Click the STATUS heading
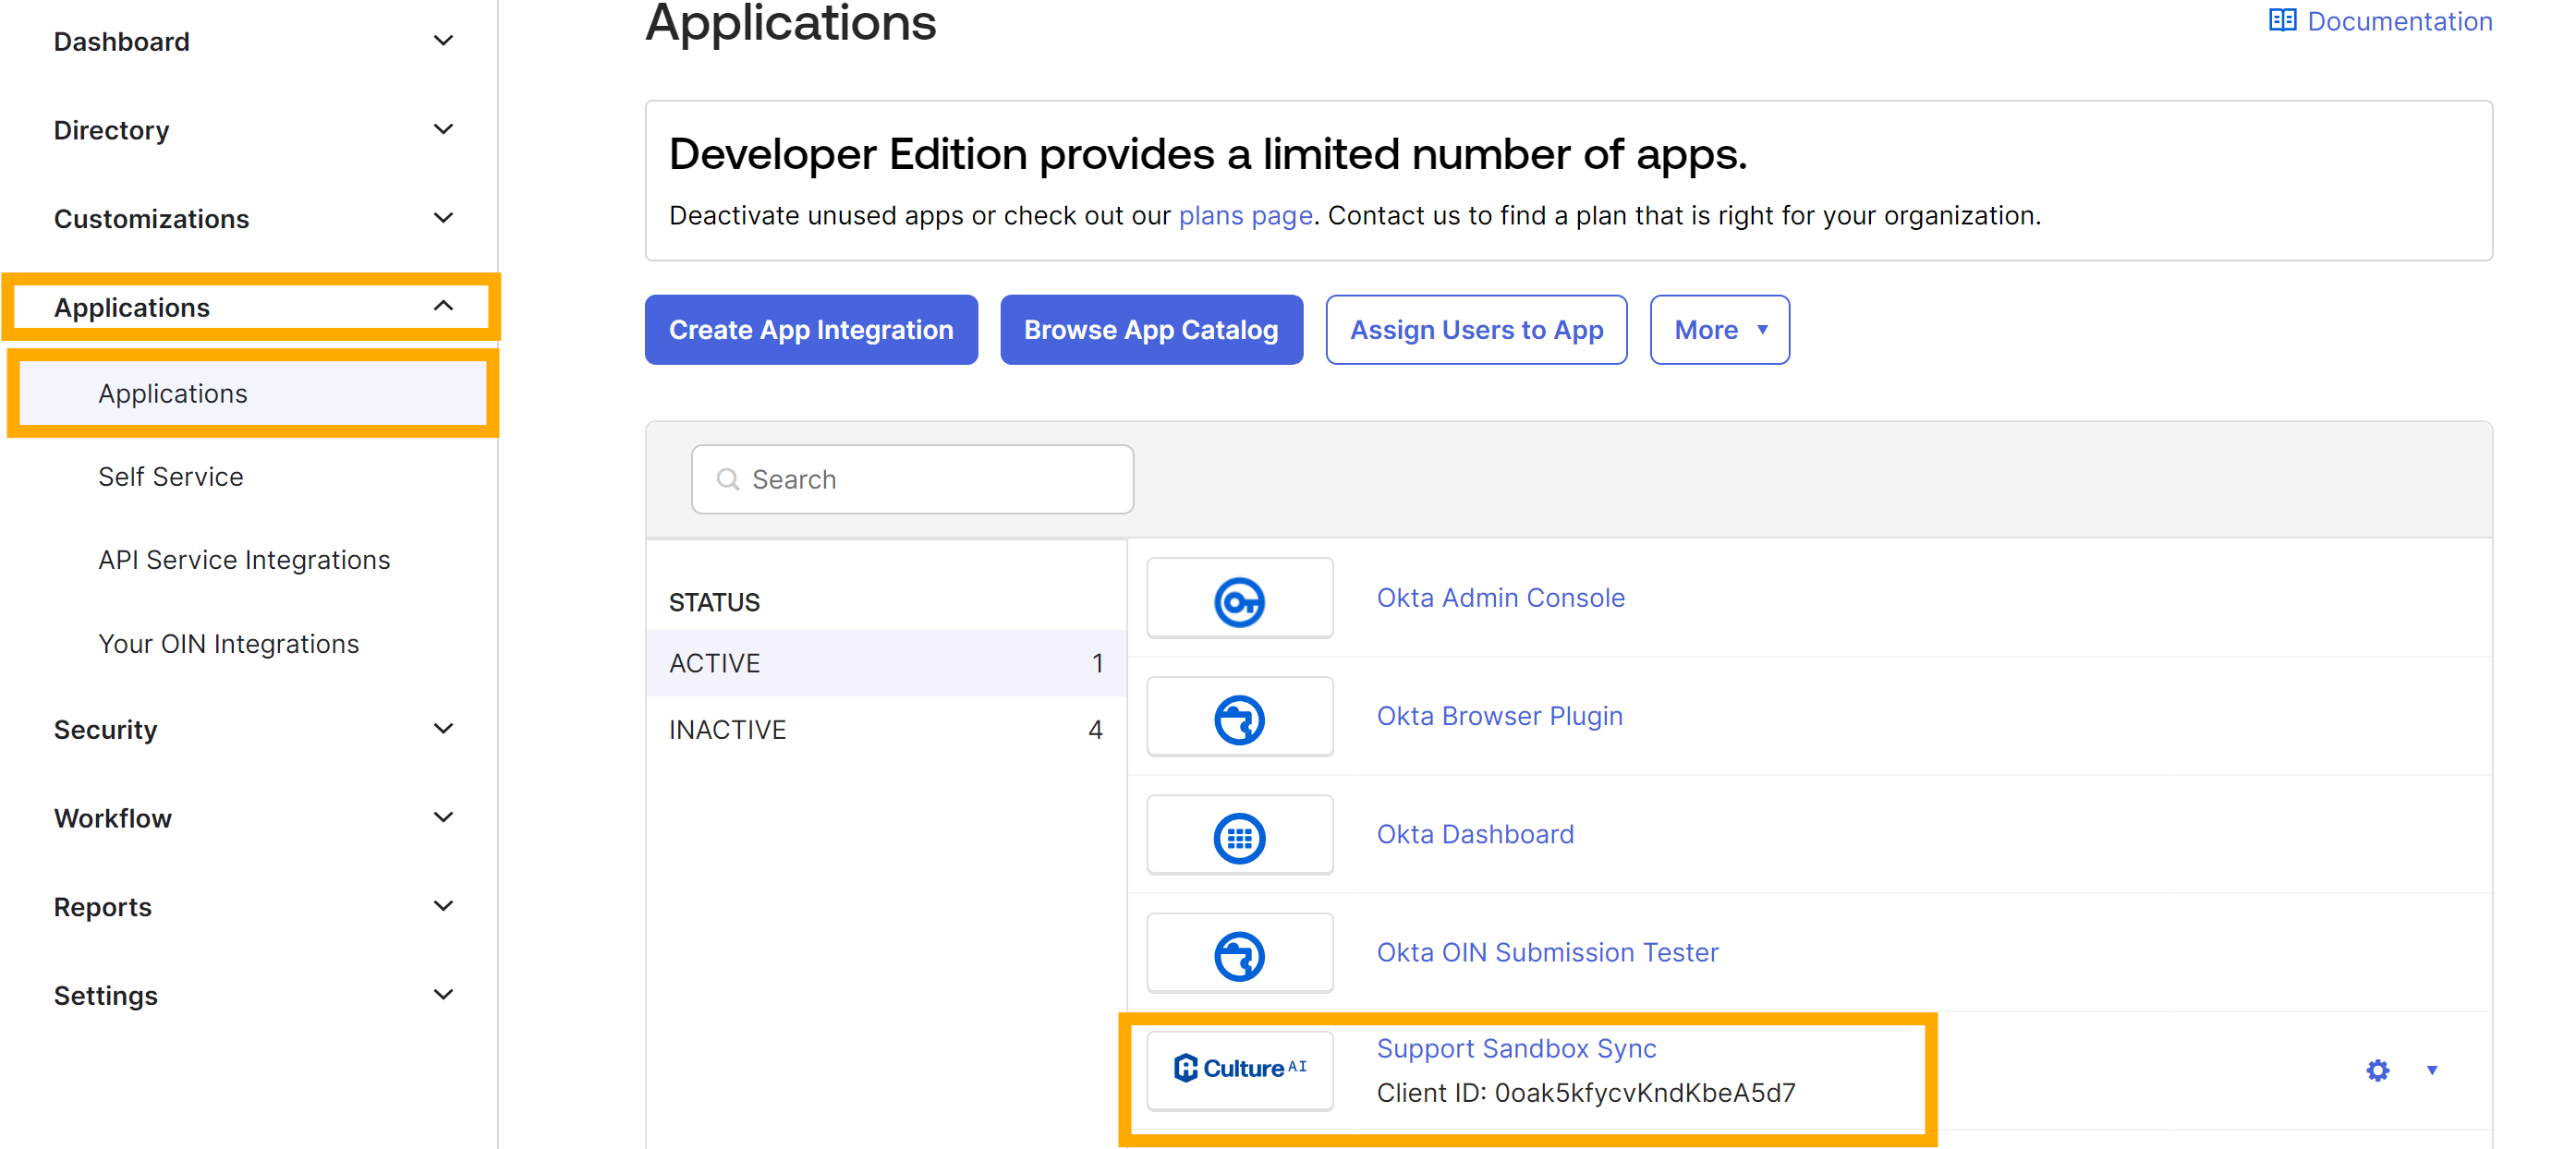 (x=714, y=603)
